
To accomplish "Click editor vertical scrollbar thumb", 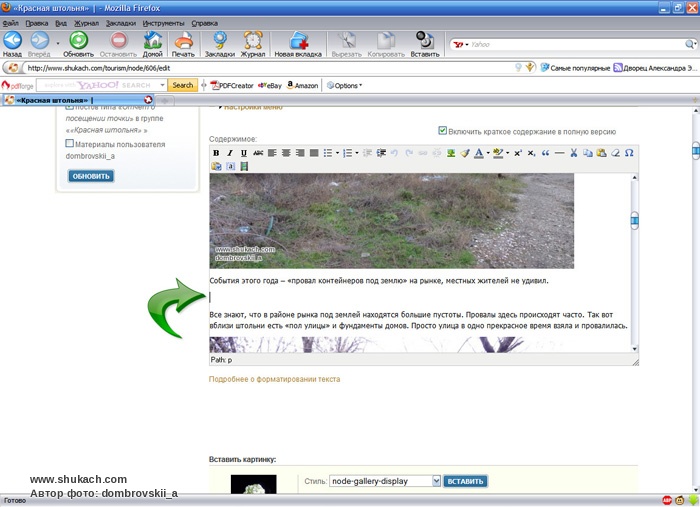I will tap(634, 220).
